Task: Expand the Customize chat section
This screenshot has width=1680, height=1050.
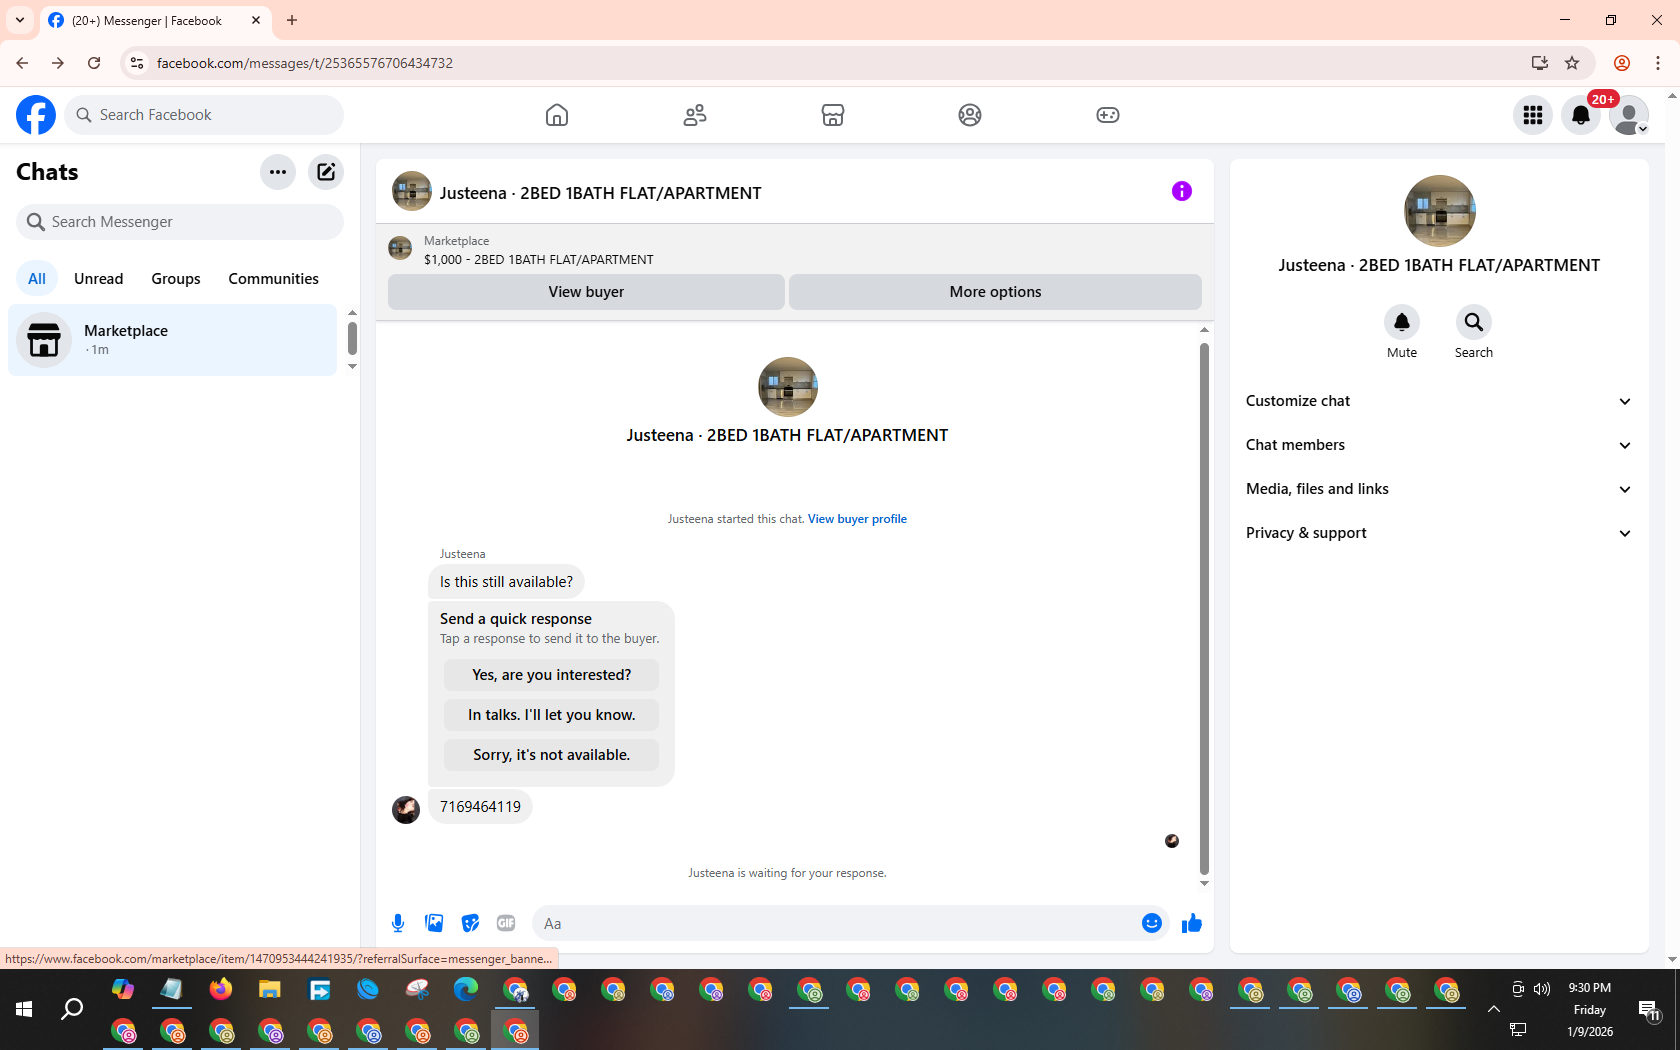Action: click(1438, 401)
